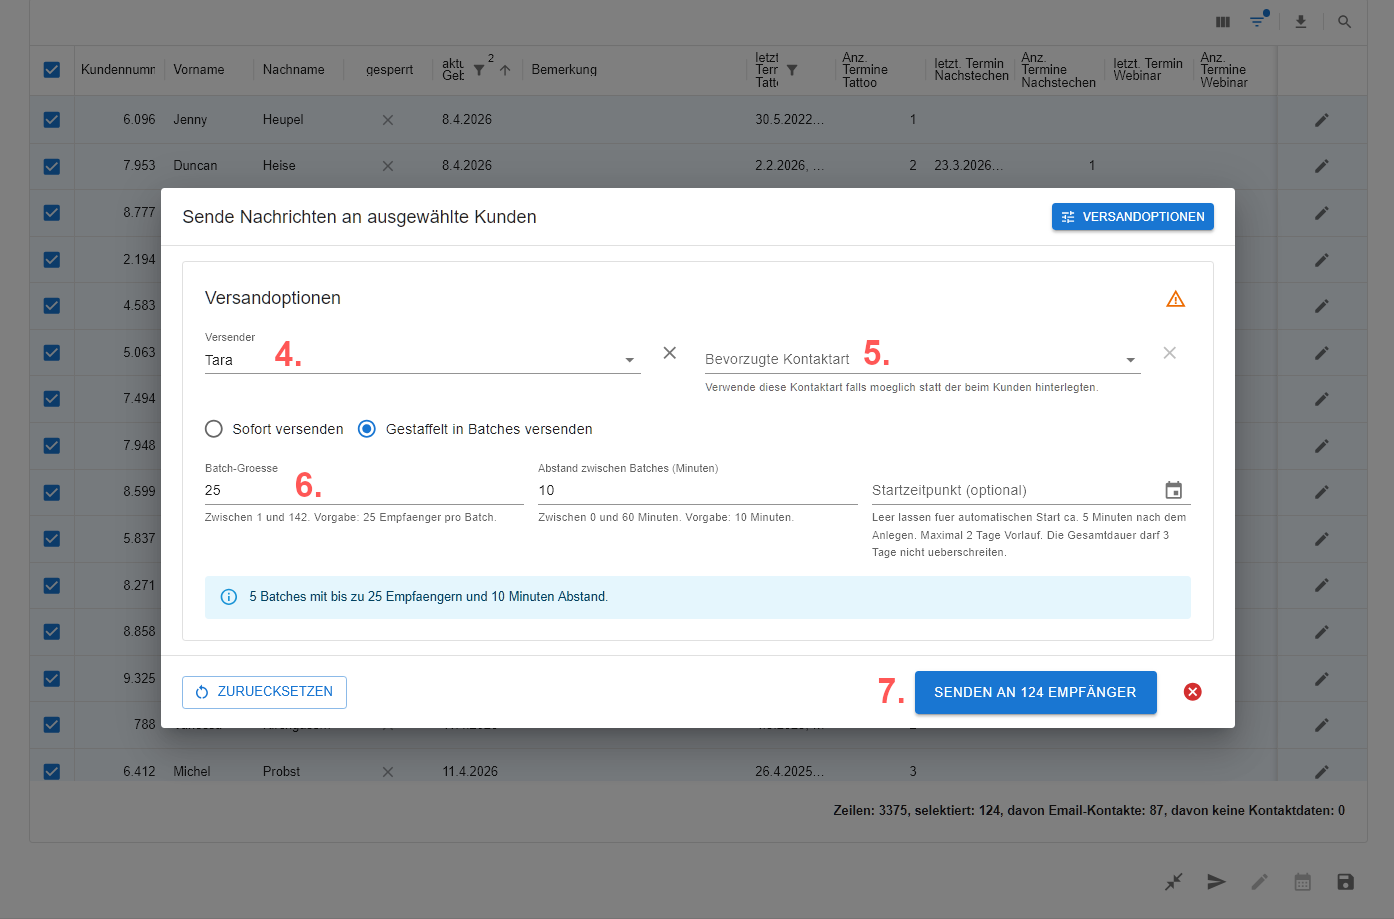The width and height of the screenshot is (1394, 919).
Task: Edit Michel Probst row pencil icon
Action: (x=1322, y=772)
